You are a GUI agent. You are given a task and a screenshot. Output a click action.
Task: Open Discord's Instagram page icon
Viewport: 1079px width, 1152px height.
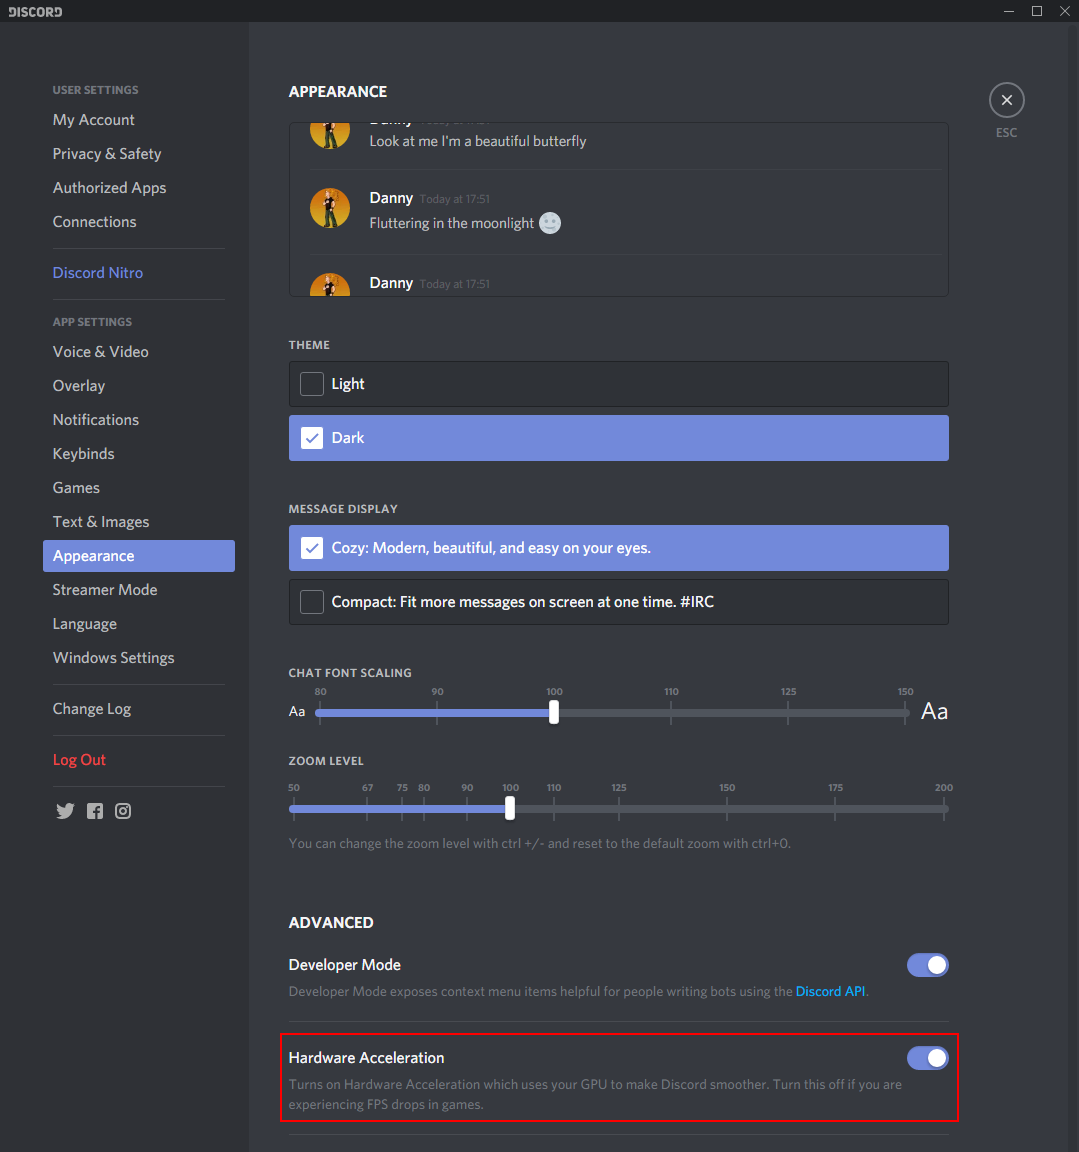[123, 811]
